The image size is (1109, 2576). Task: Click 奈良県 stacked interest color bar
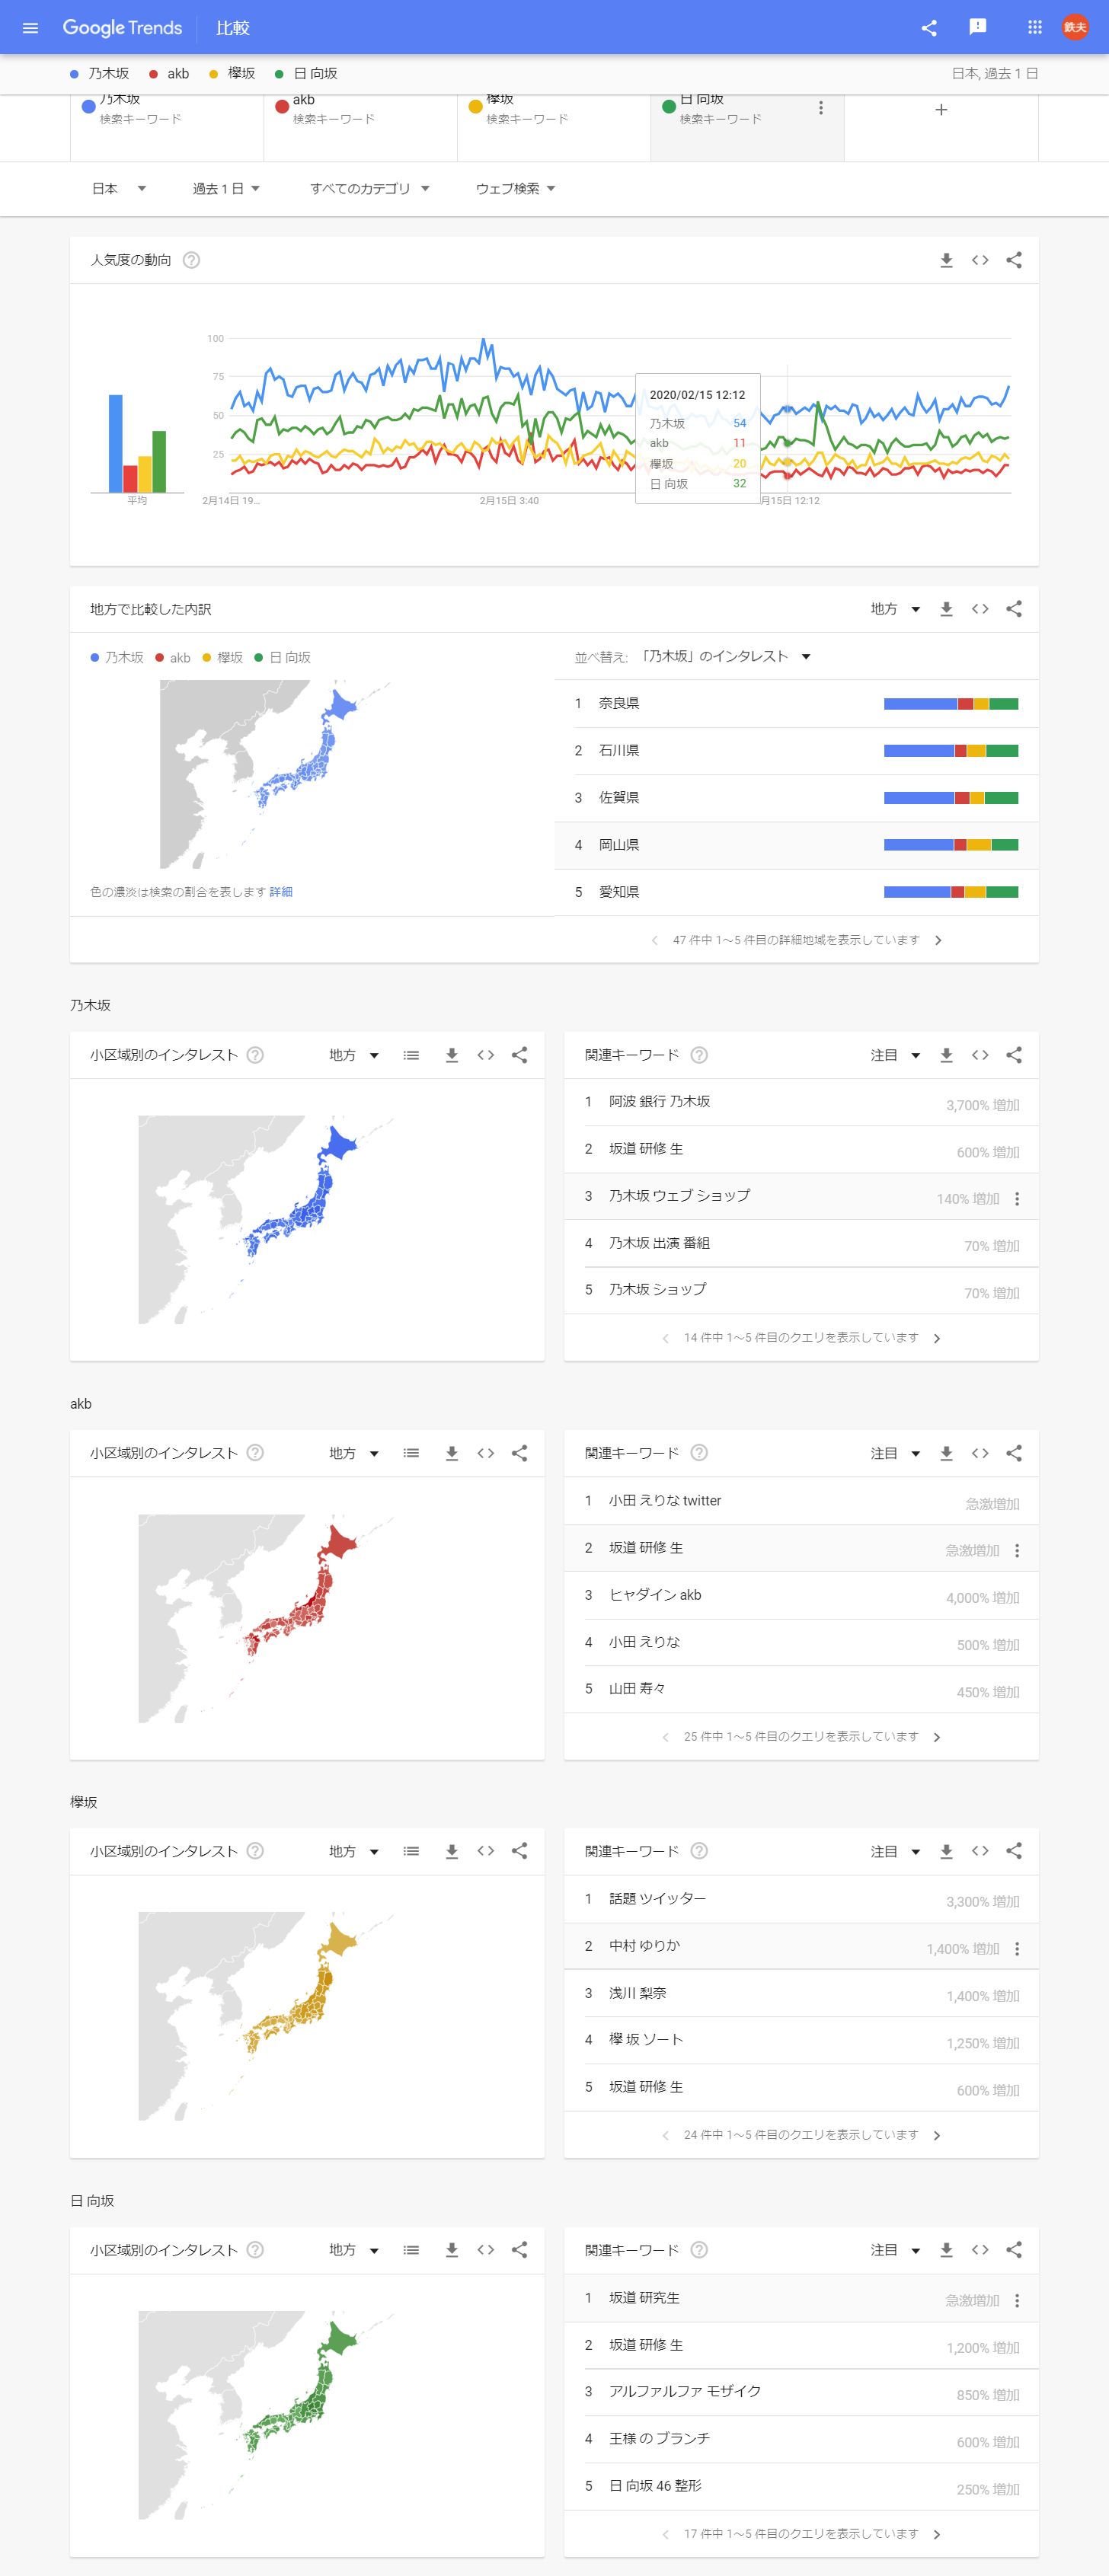951,704
